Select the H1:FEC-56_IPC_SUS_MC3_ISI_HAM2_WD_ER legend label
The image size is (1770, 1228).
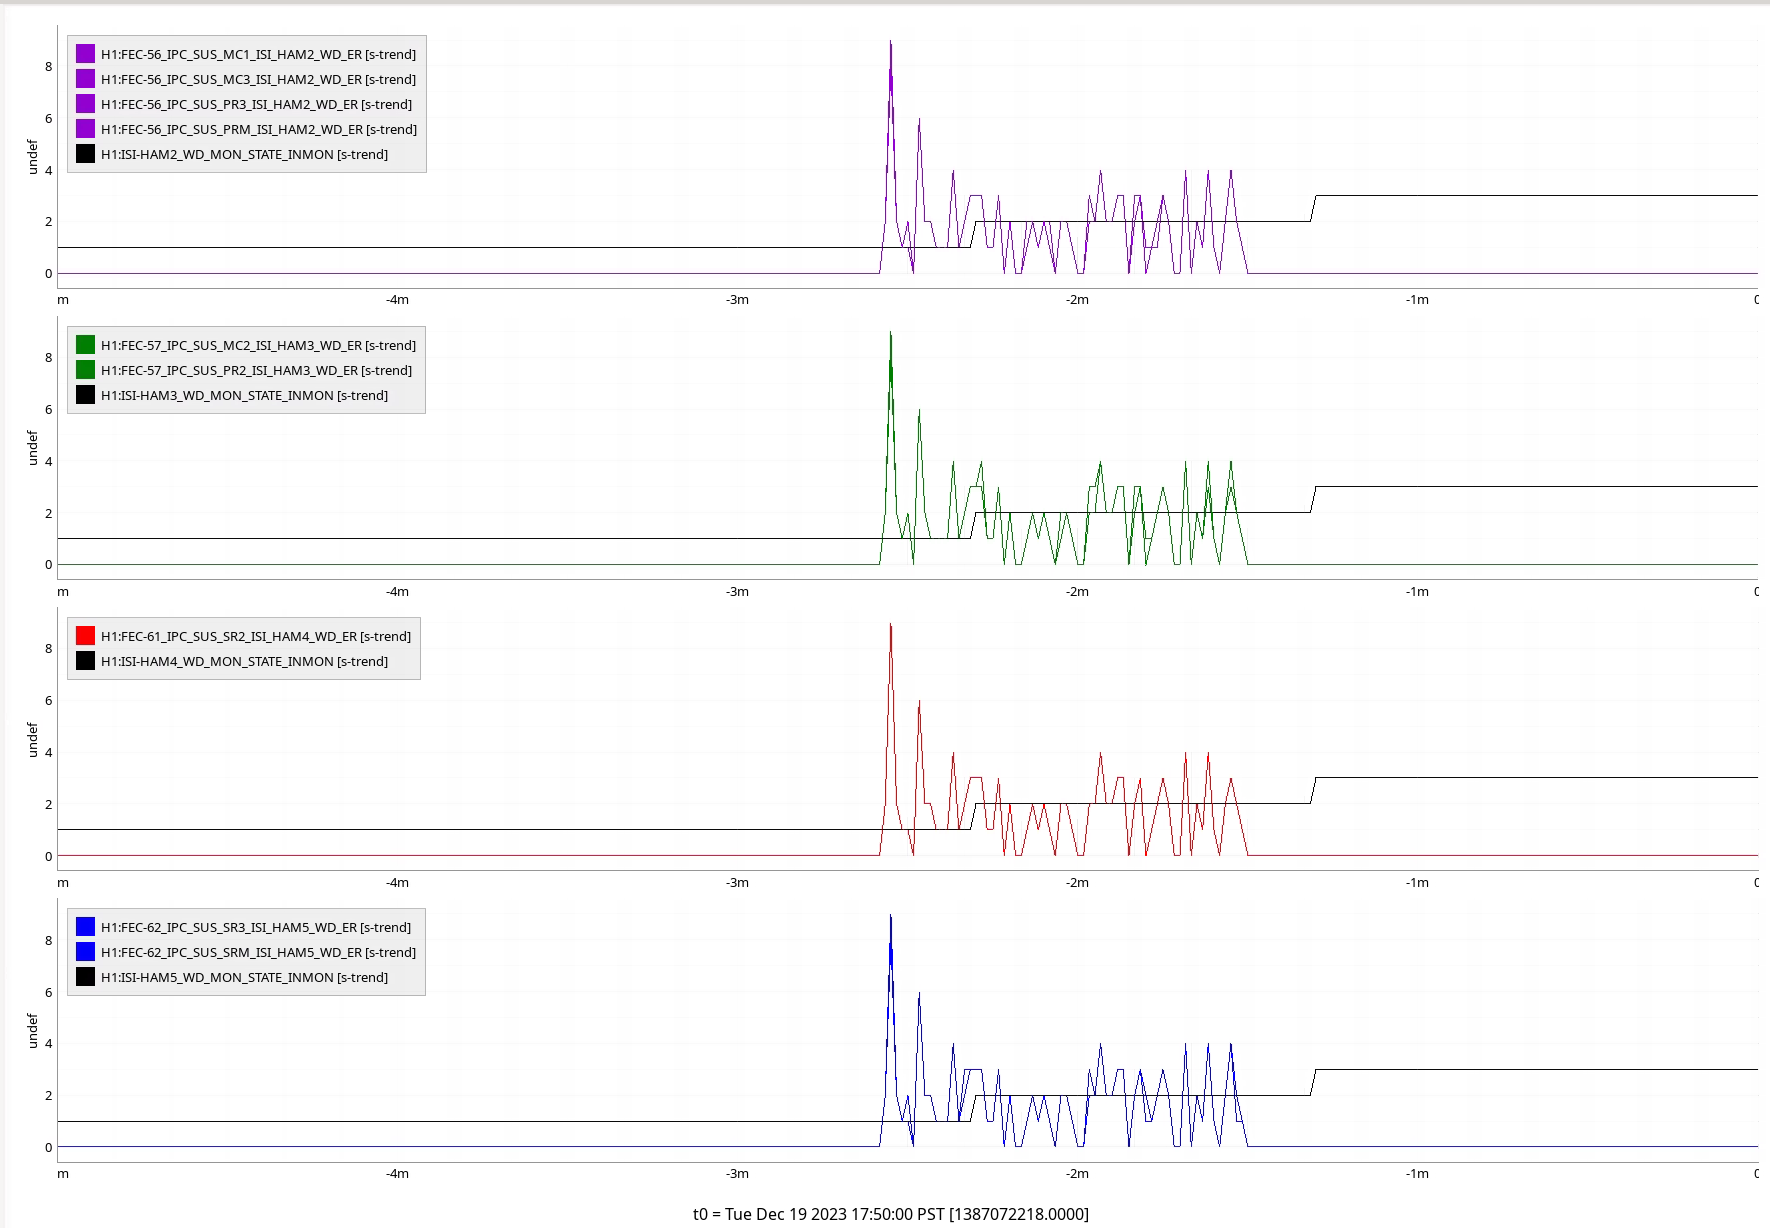coord(258,79)
